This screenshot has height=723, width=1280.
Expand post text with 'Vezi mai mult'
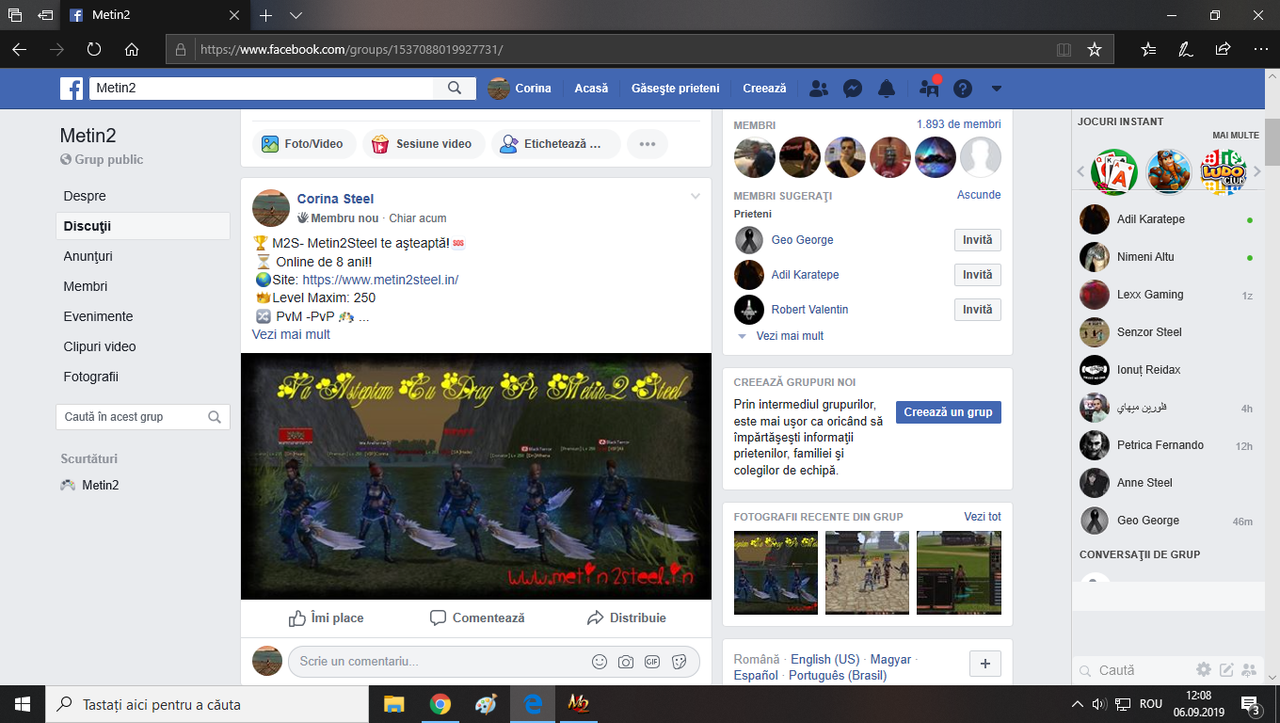(291, 334)
